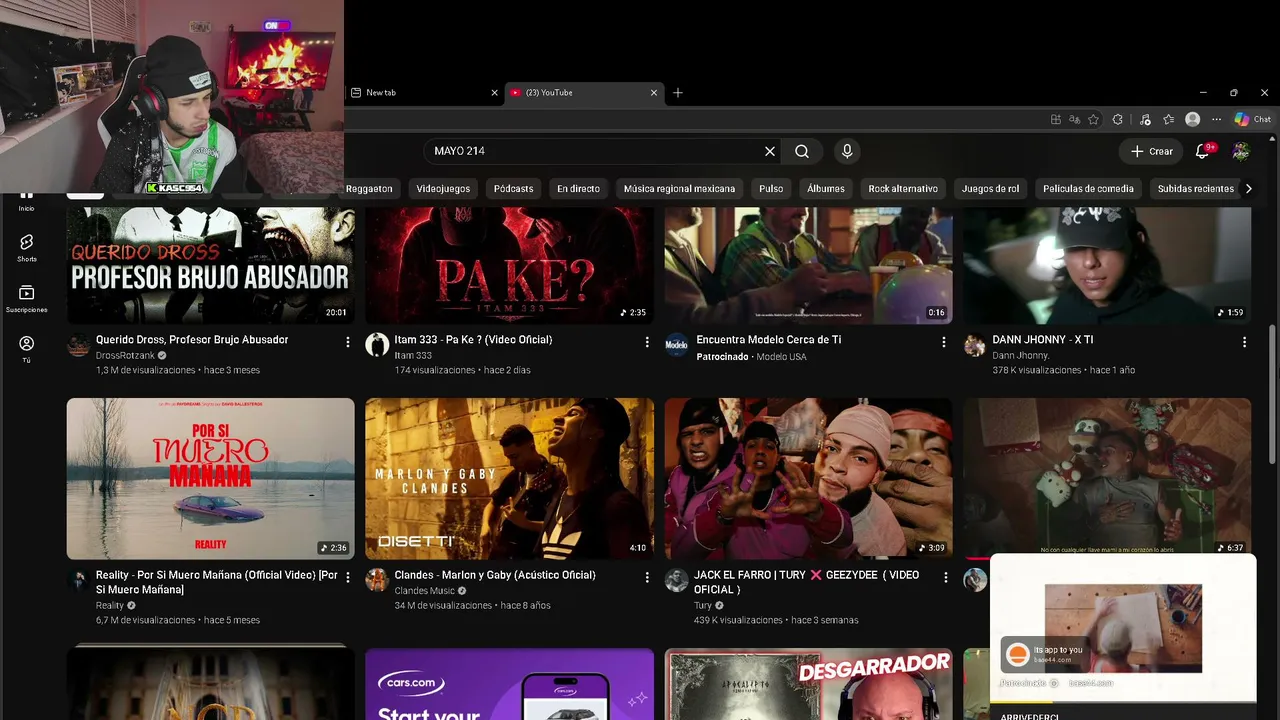Viewport: 1280px width, 720px height.
Task: Select the Álbumes filter chip
Action: 826,188
